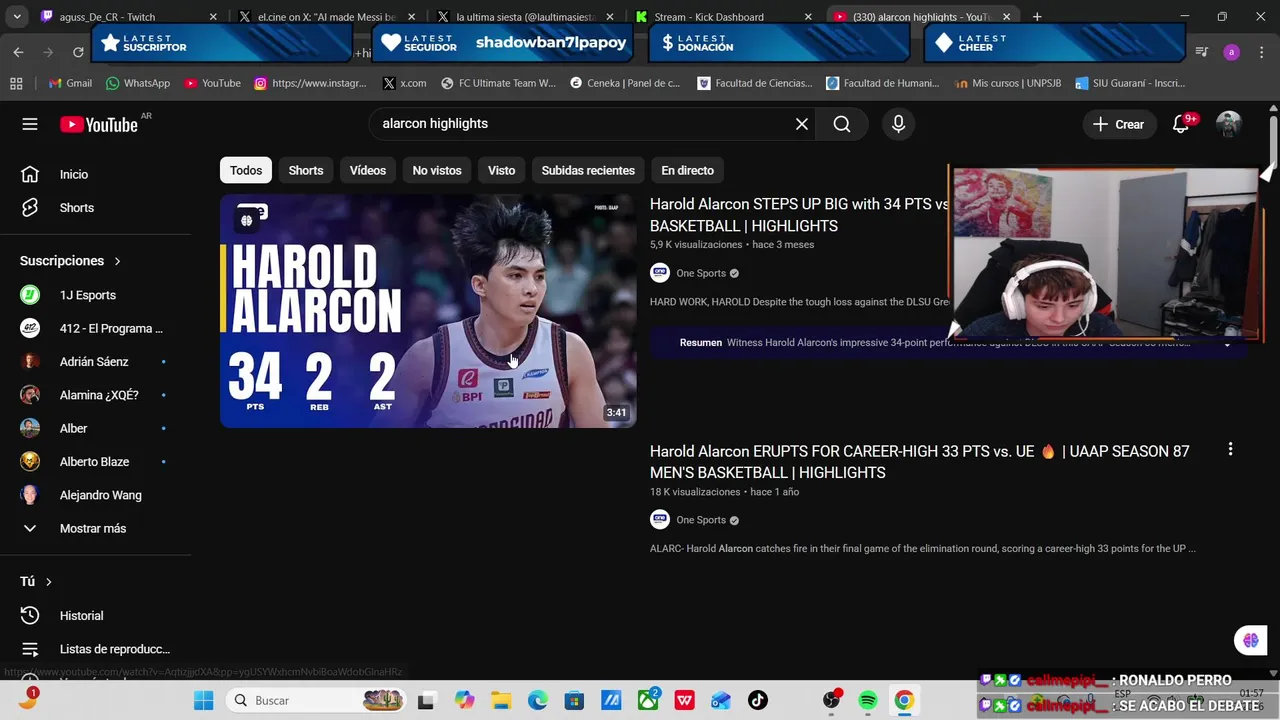Open Mis cursos UNPSJB bookmark

point(1008,83)
